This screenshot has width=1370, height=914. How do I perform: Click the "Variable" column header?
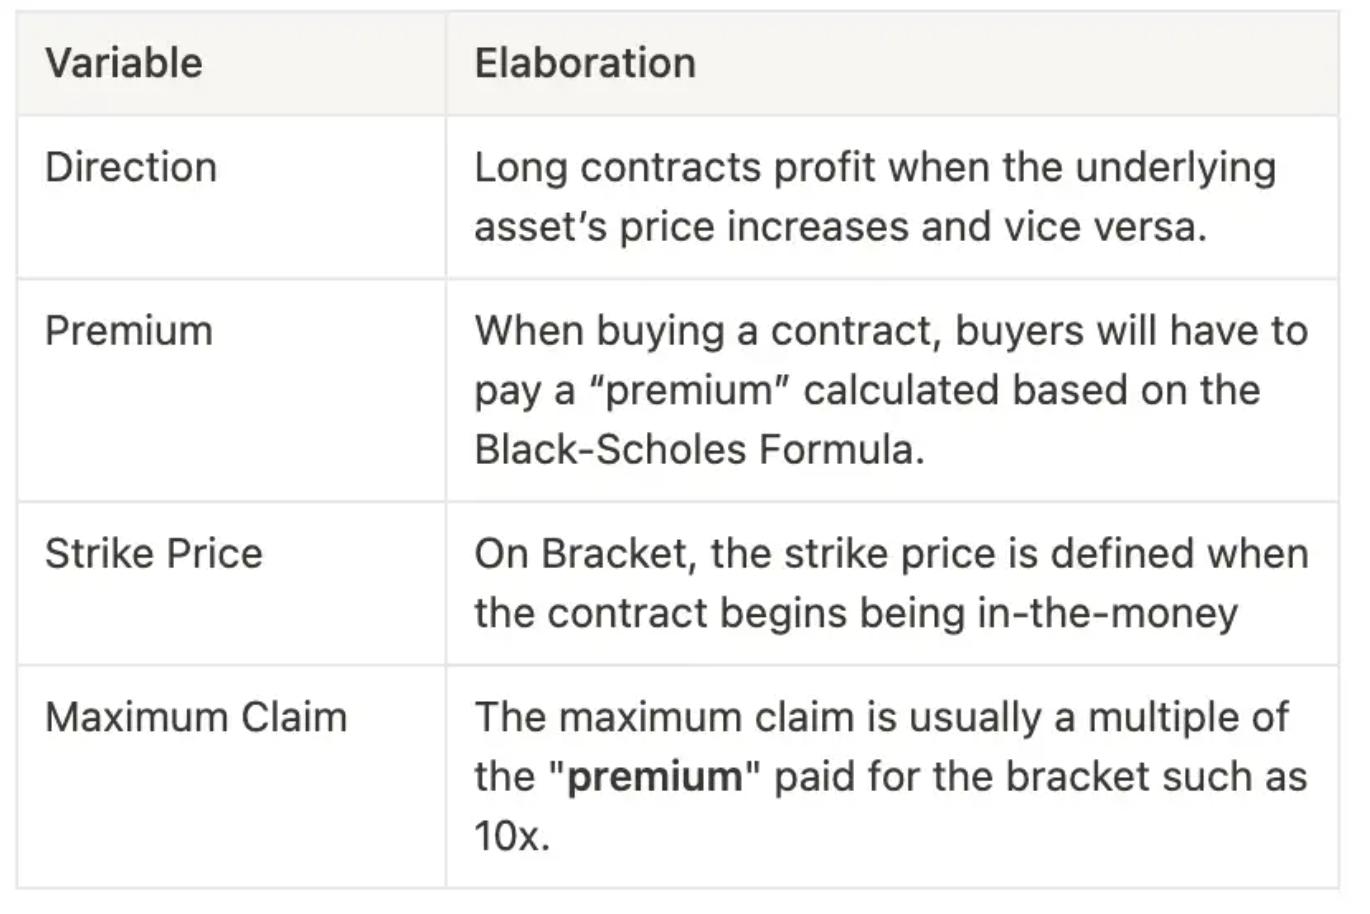(124, 63)
